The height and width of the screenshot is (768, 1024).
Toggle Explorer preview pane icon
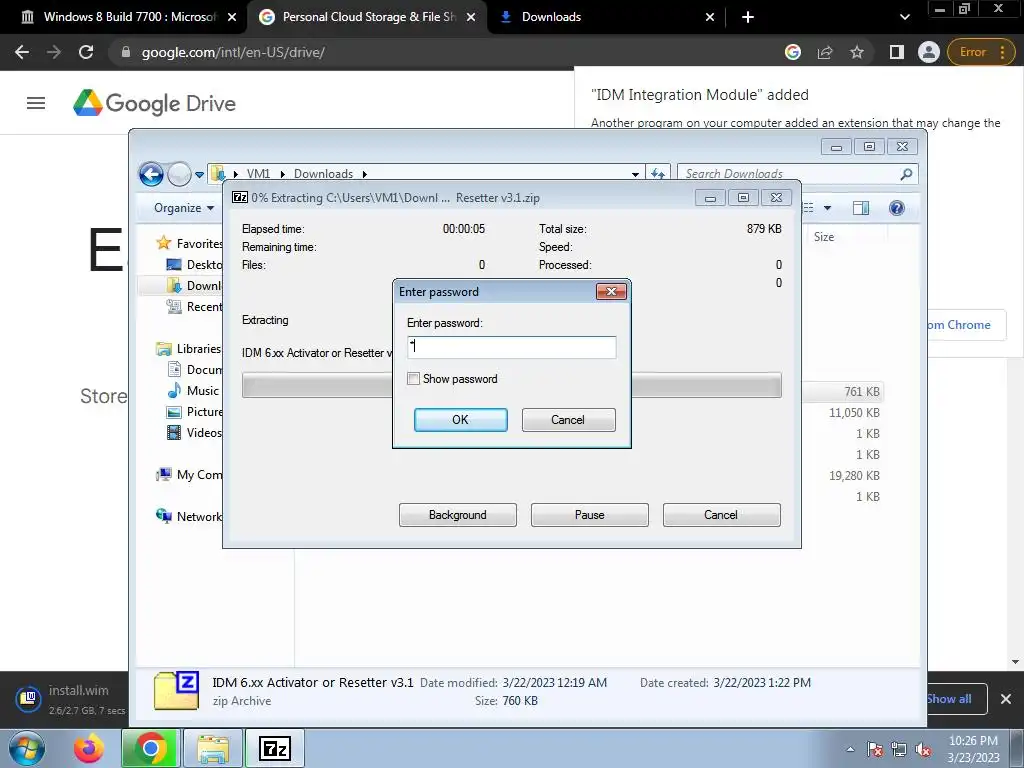coord(861,208)
